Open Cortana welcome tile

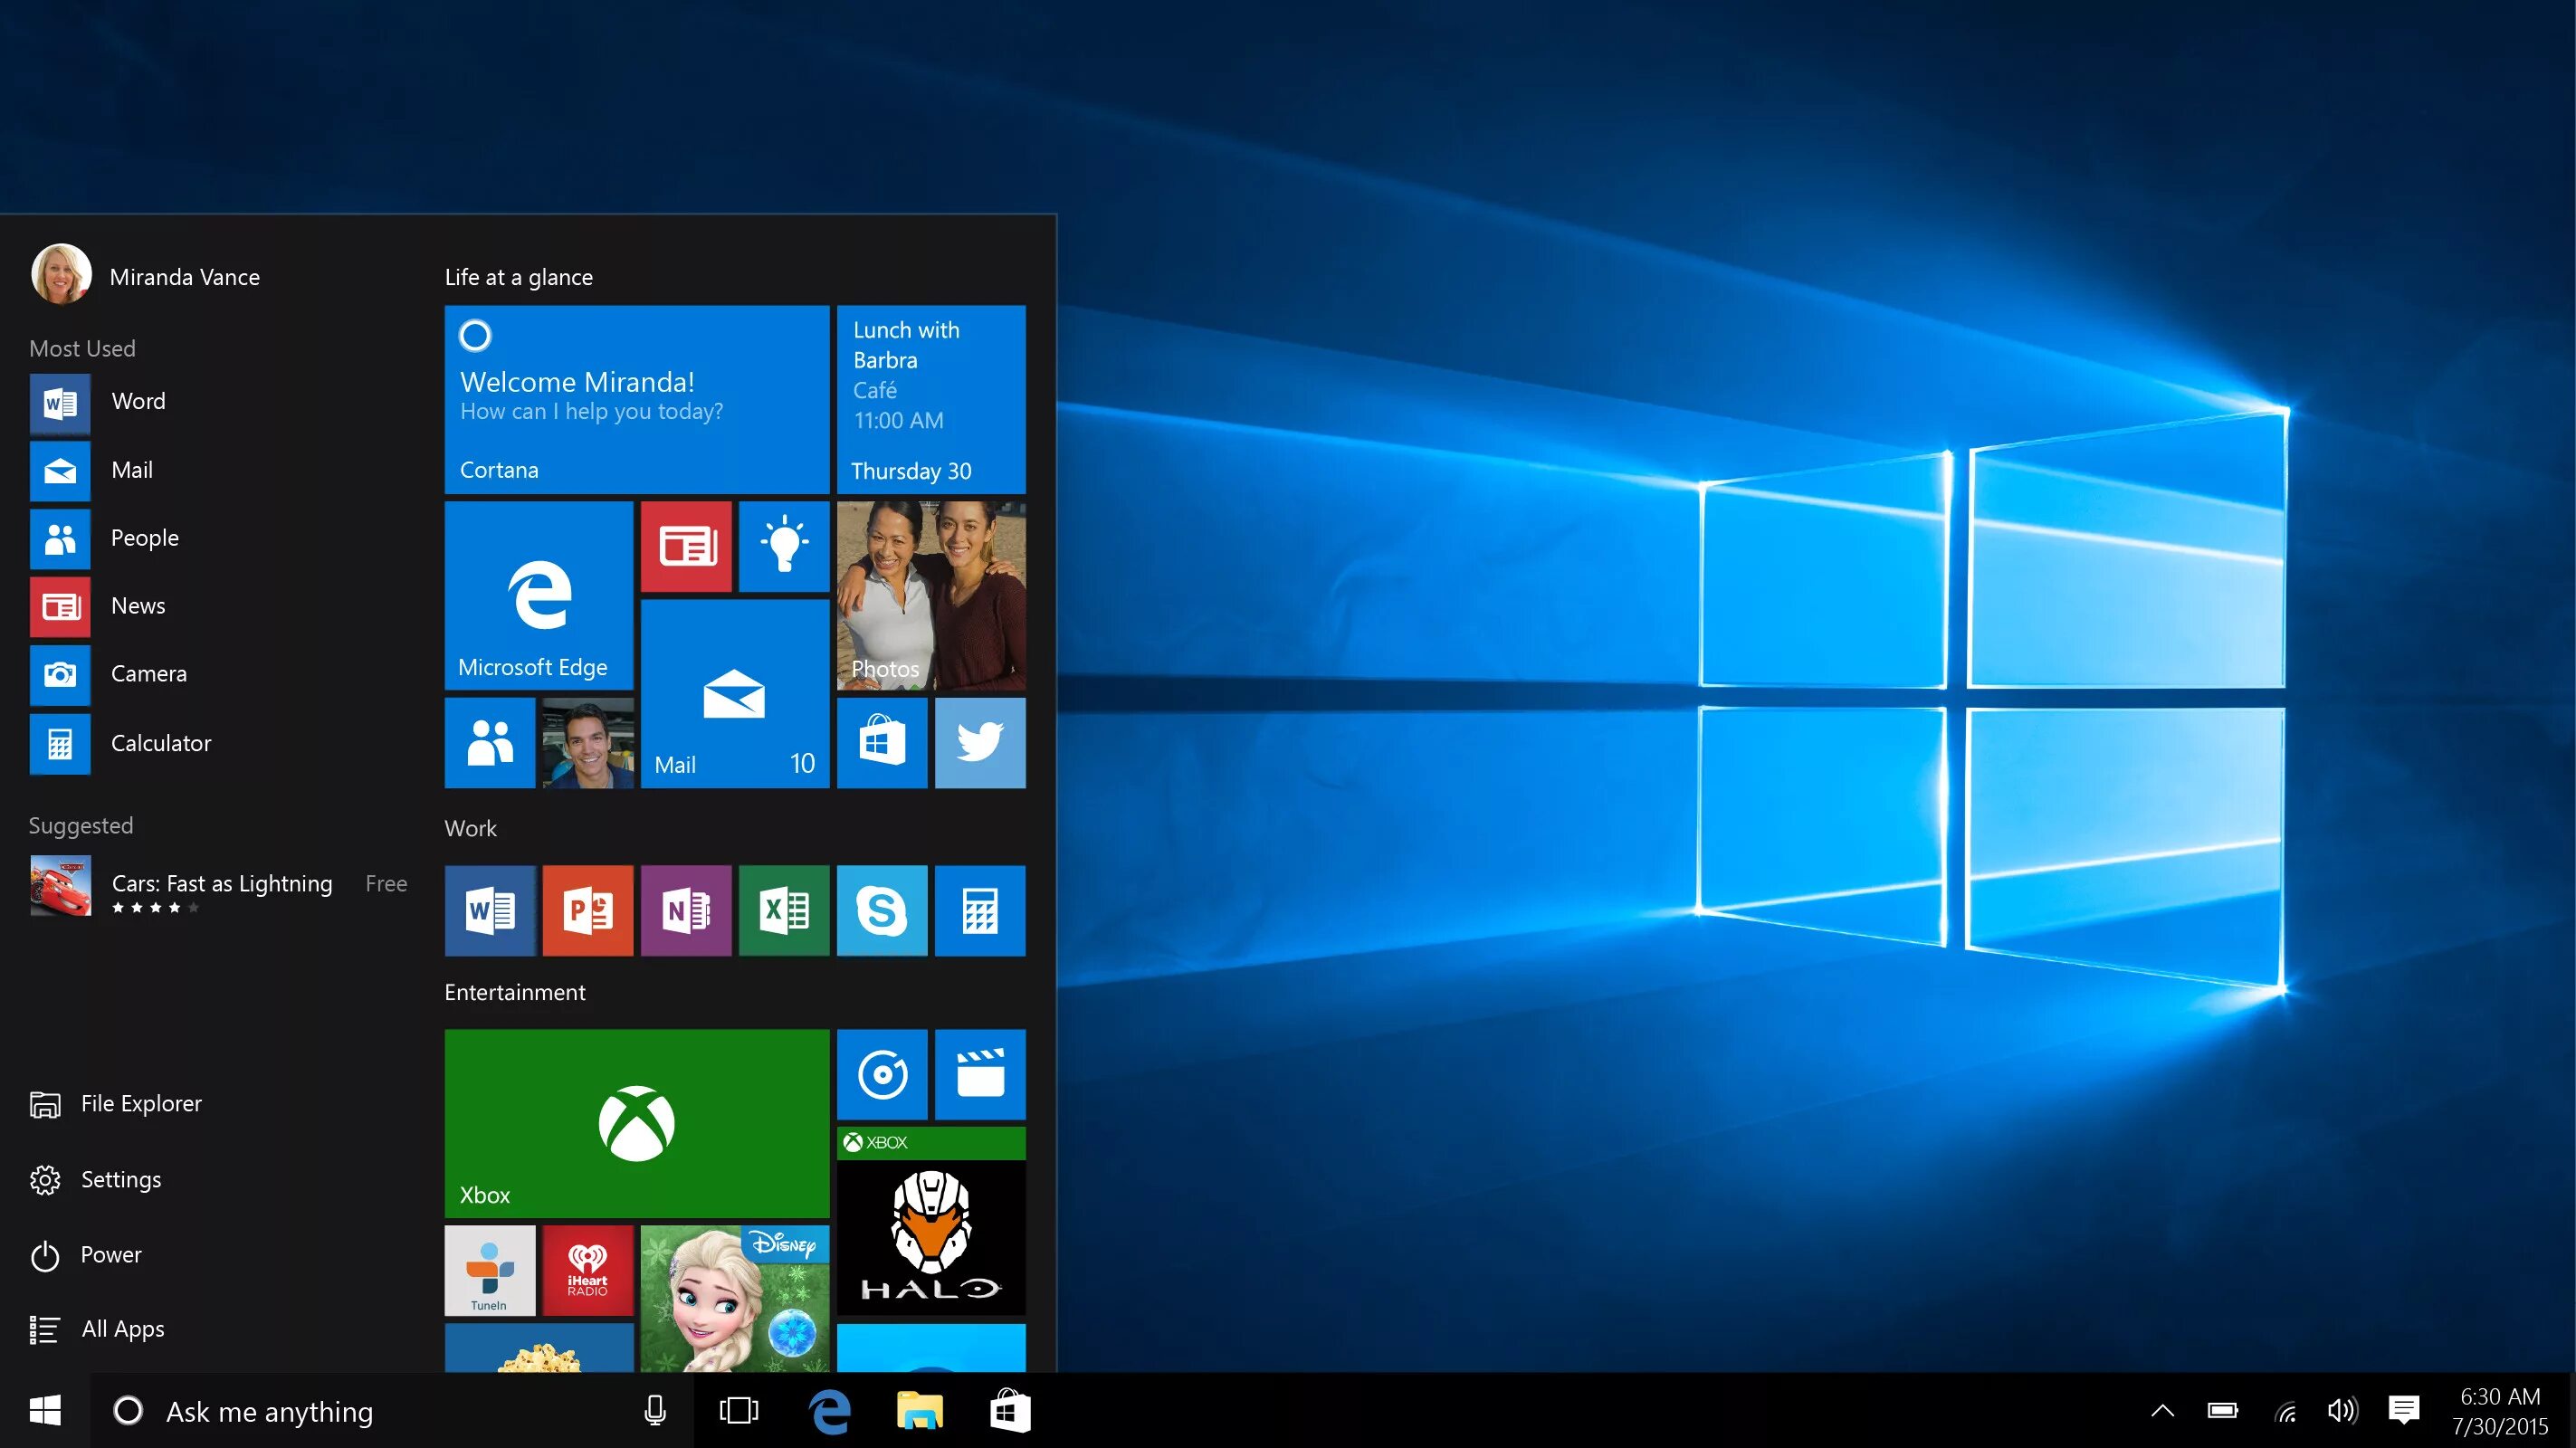[635, 398]
